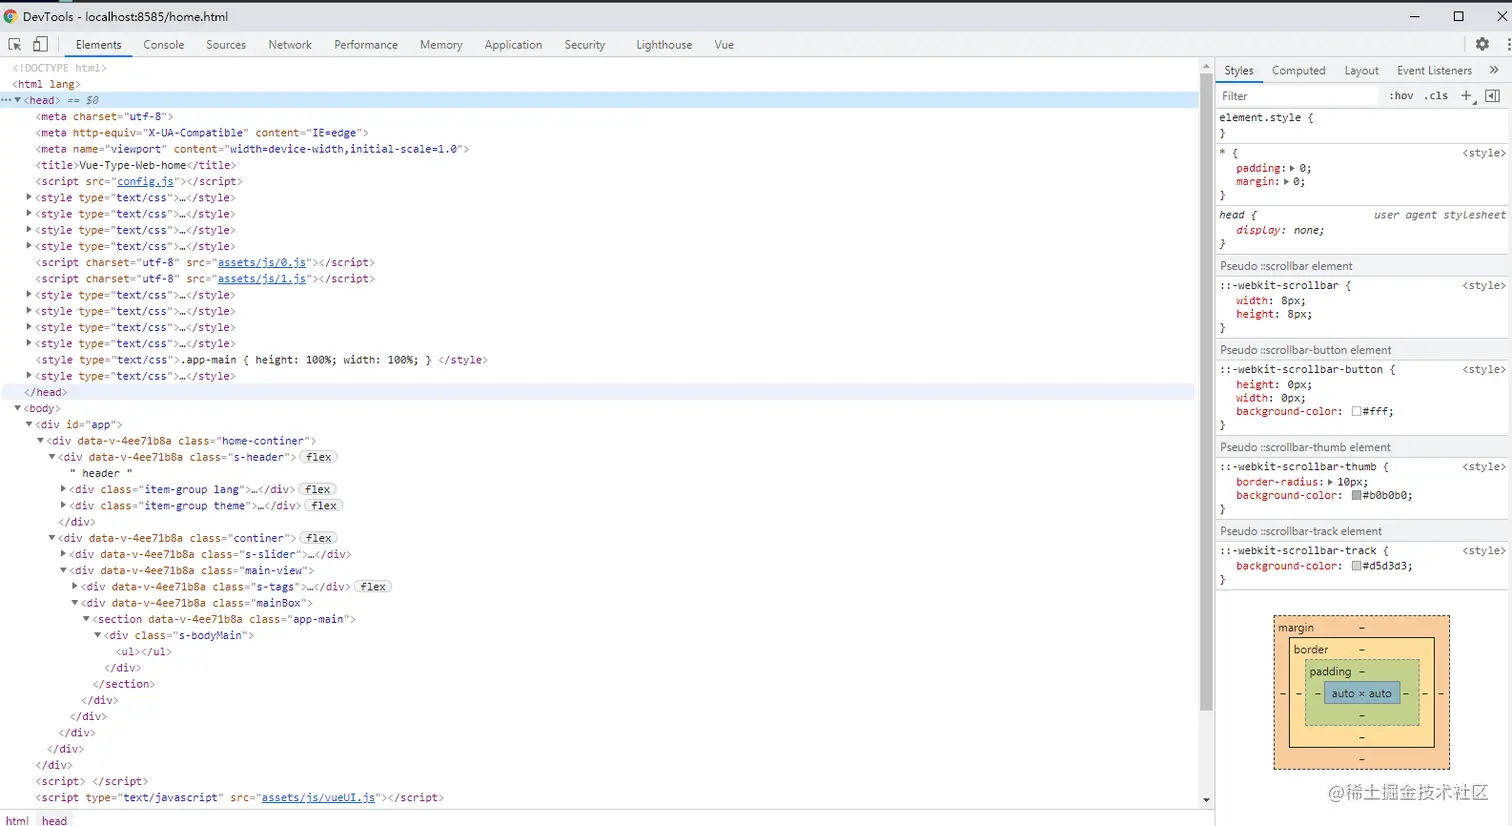Open assets/js/vueUI.js script link
The width and height of the screenshot is (1512, 826).
coord(319,798)
